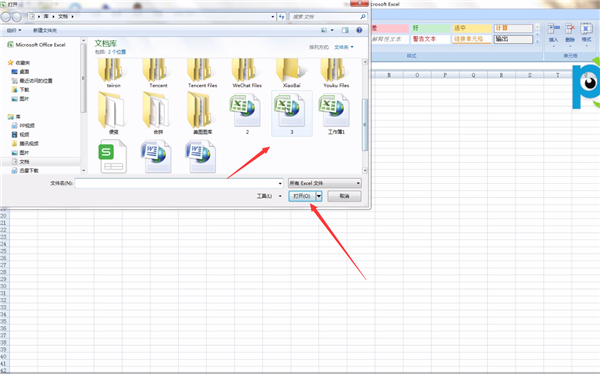Click the WPS spreadsheet file icon

click(113, 157)
